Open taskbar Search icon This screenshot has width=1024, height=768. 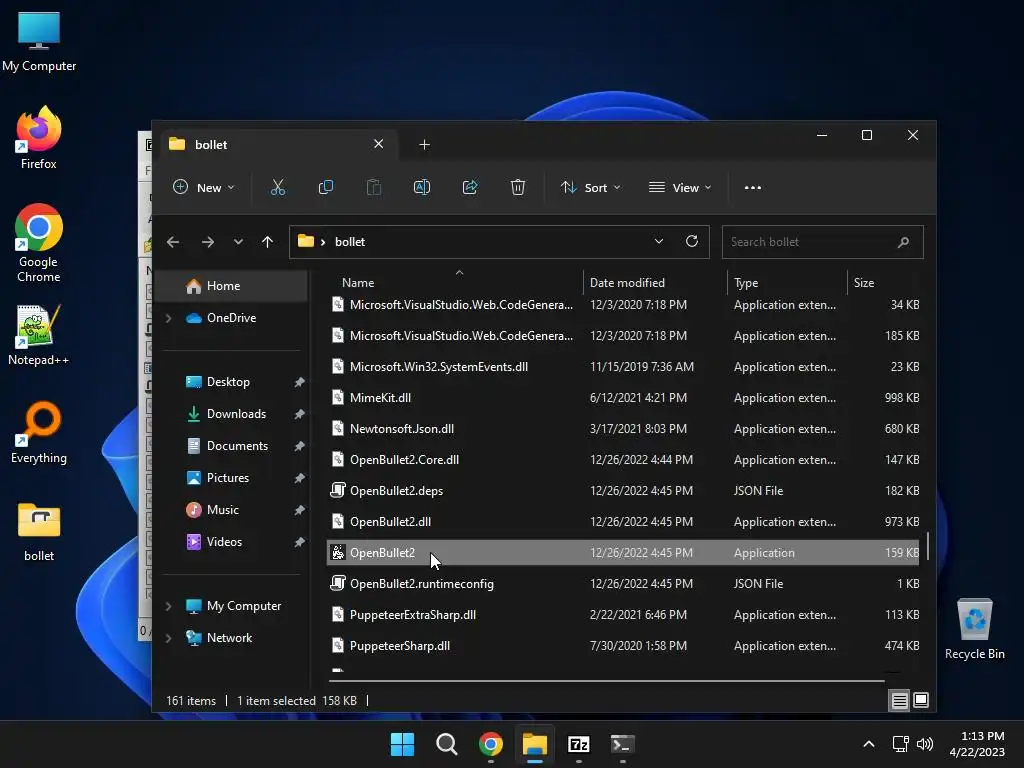point(447,744)
